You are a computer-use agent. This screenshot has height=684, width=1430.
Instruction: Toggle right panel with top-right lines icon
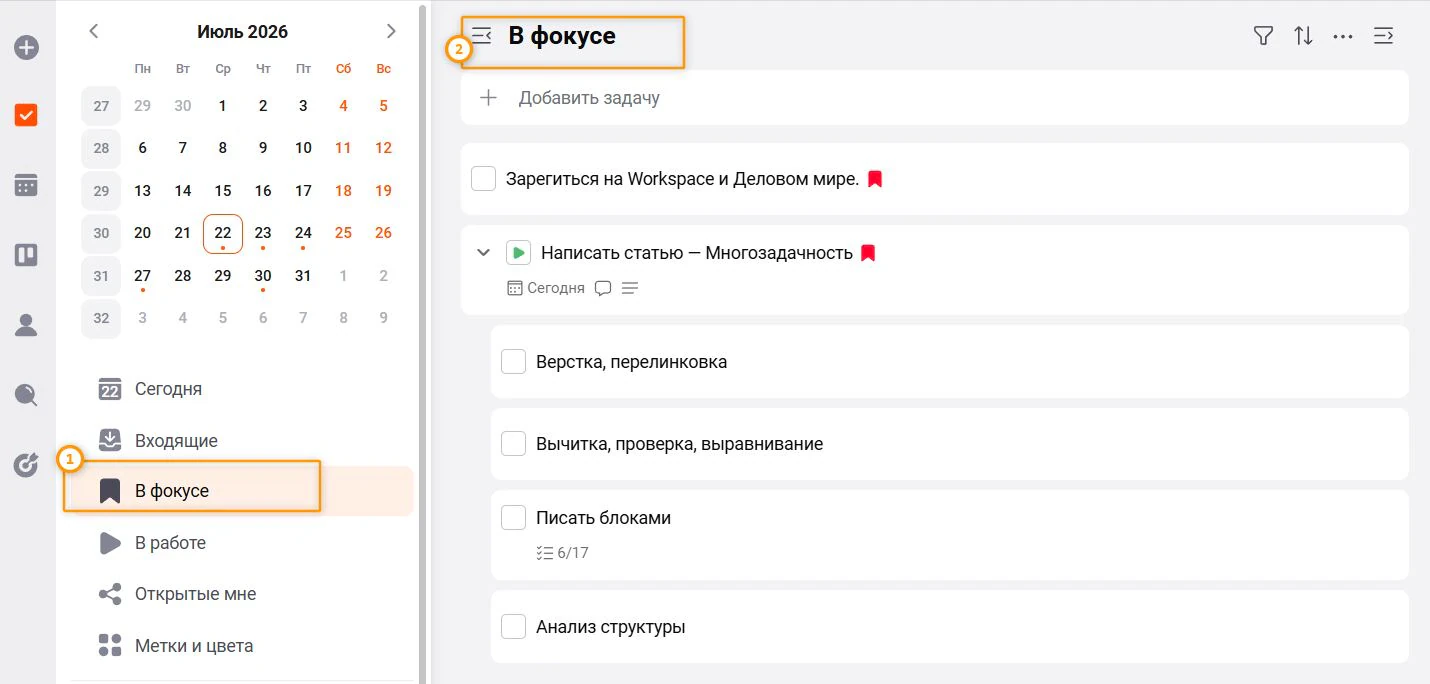coord(1384,36)
